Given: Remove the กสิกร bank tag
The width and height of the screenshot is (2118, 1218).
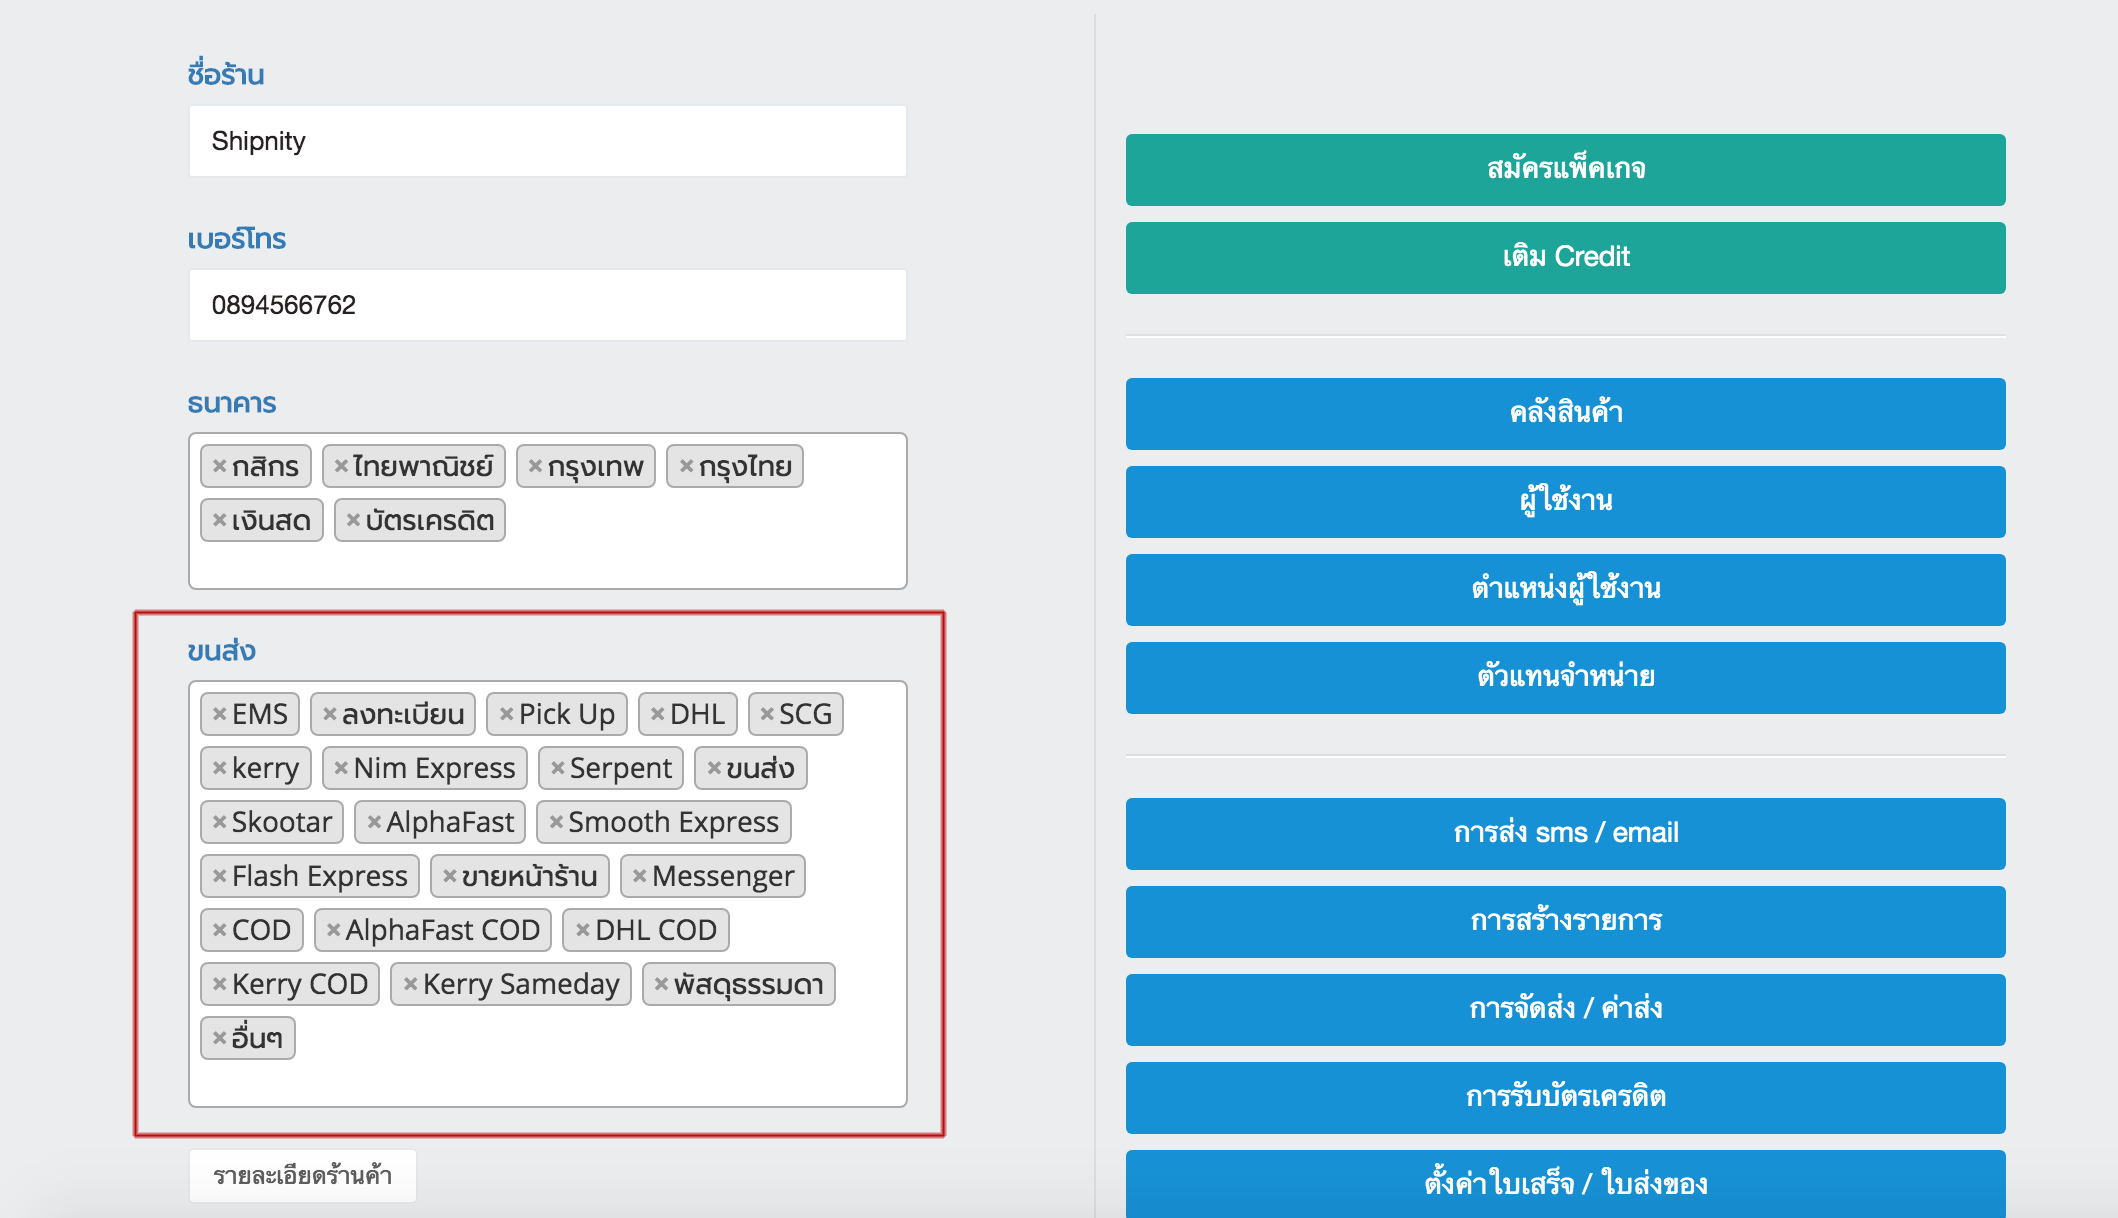Looking at the screenshot, I should [219, 466].
